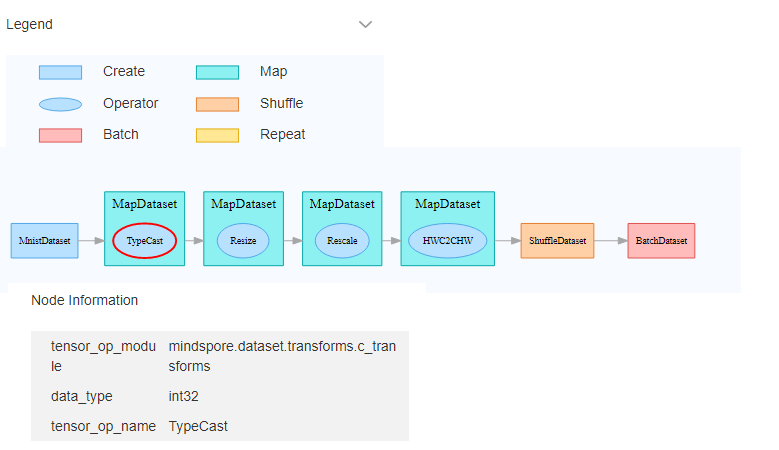Click the Shuffle legend swatch
The width and height of the screenshot is (779, 450).
[217, 104]
